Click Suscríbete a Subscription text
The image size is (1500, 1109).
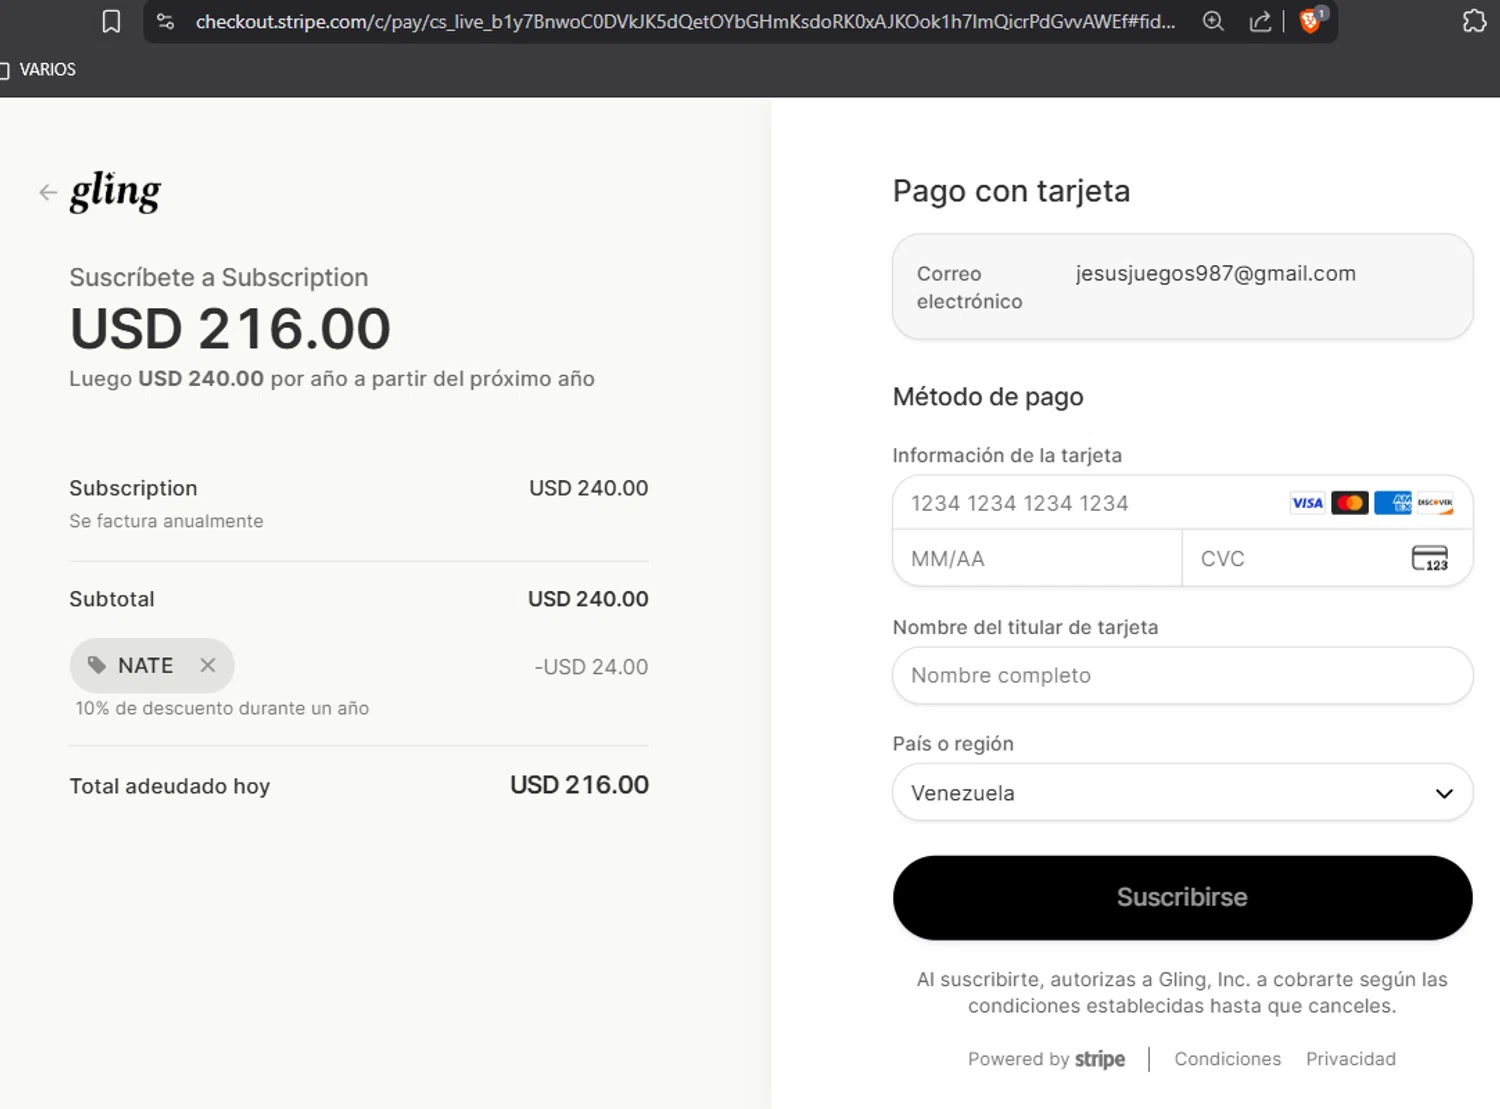218,277
